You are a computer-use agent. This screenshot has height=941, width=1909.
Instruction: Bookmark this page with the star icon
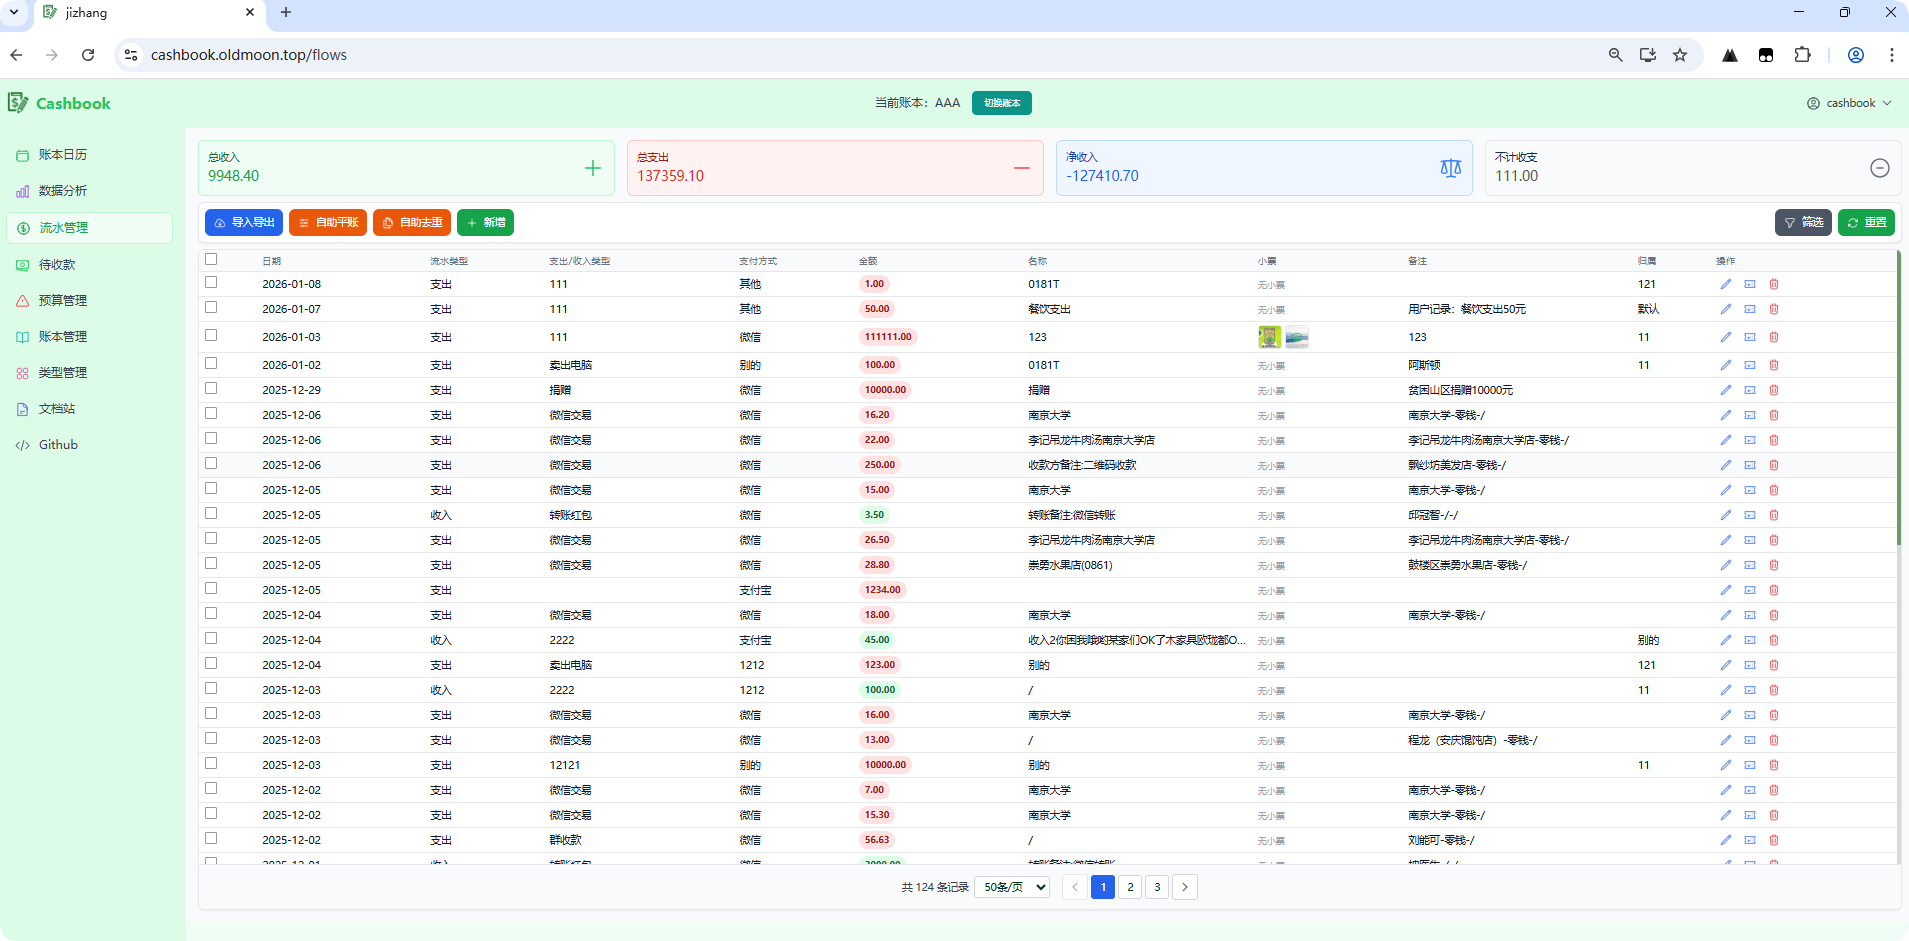coord(1680,55)
